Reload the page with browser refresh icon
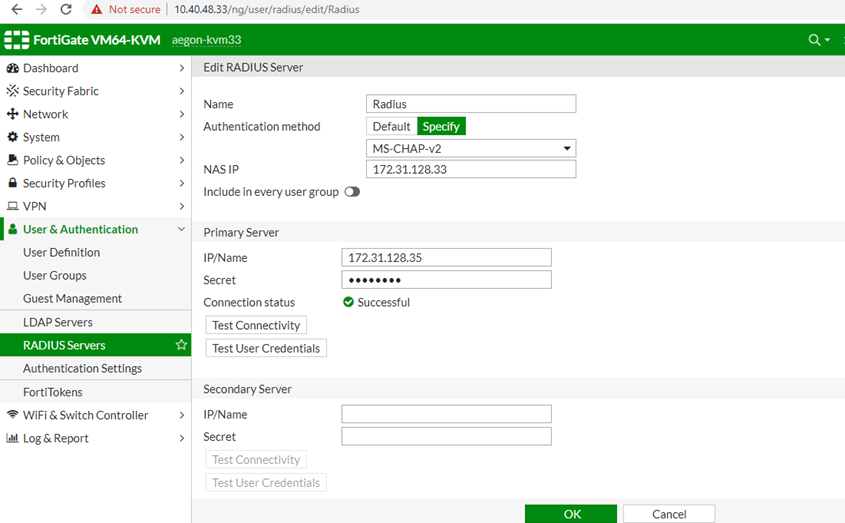This screenshot has height=523, width=845. click(66, 9)
